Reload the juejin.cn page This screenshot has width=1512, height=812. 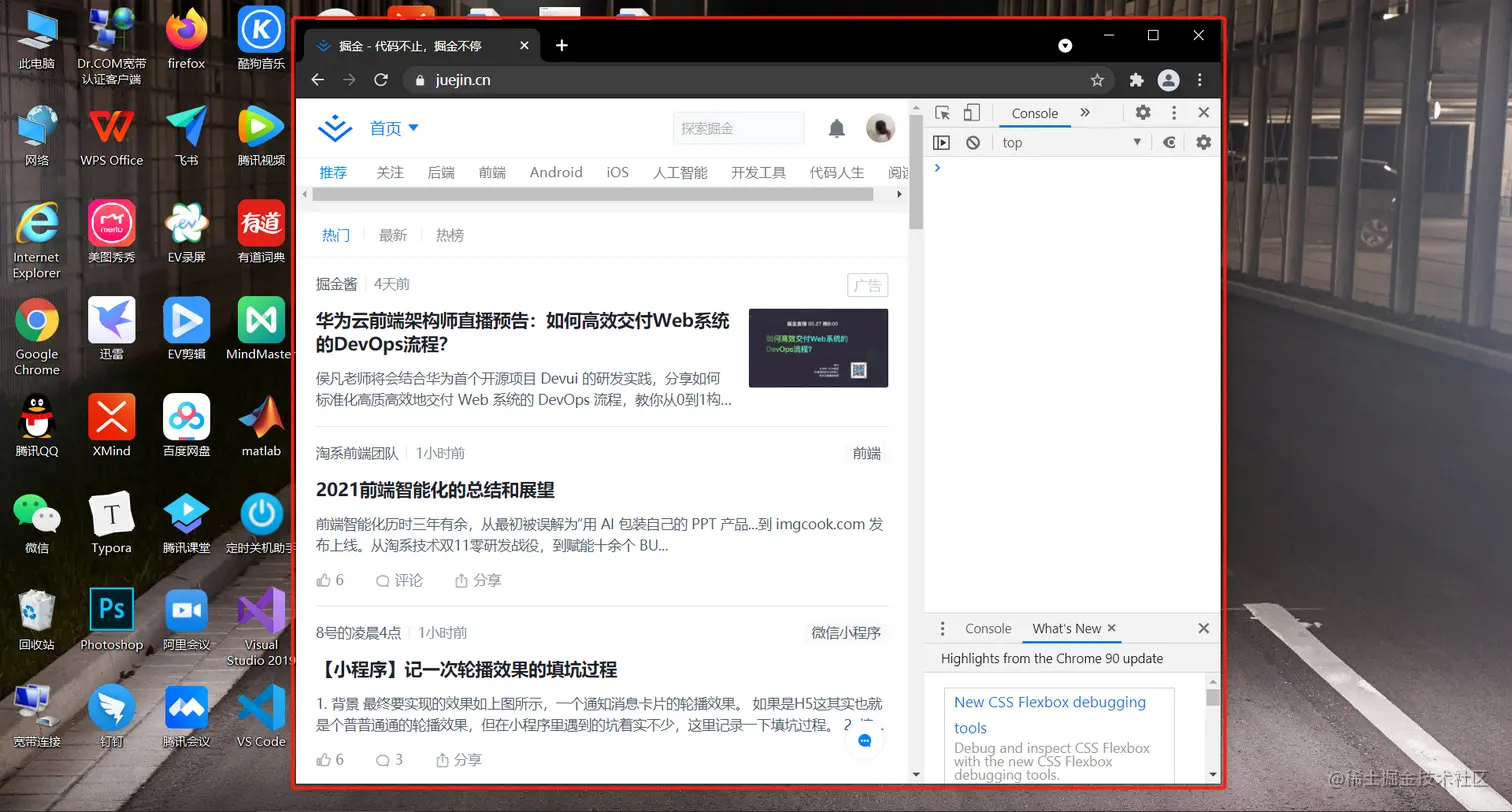(380, 80)
